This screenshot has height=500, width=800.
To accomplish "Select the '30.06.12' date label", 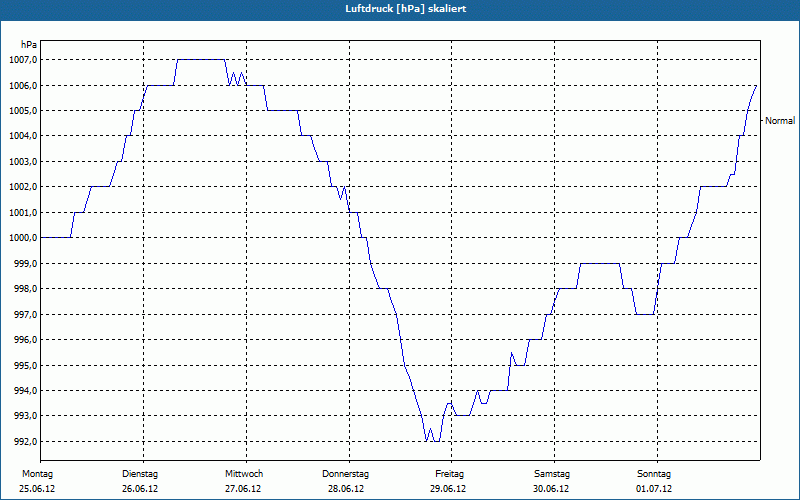I will (551, 489).
